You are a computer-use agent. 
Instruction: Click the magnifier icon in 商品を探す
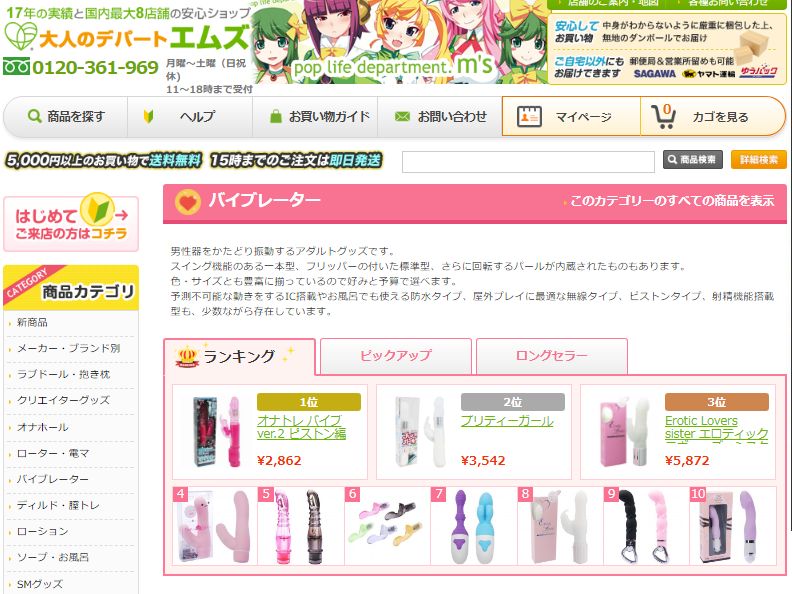(34, 116)
